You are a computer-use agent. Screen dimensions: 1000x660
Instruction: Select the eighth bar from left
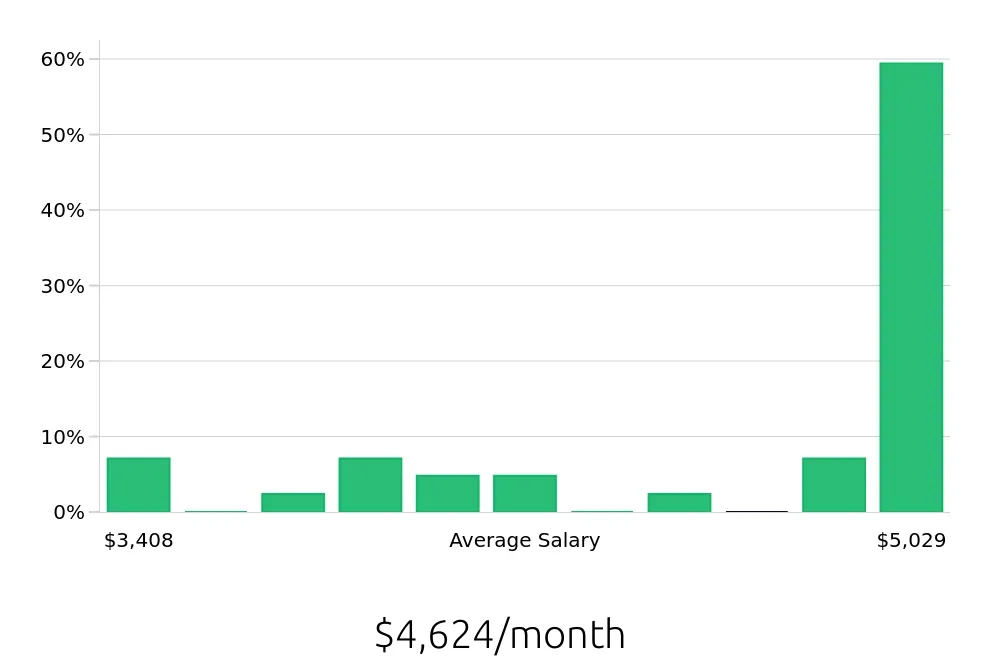[679, 502]
